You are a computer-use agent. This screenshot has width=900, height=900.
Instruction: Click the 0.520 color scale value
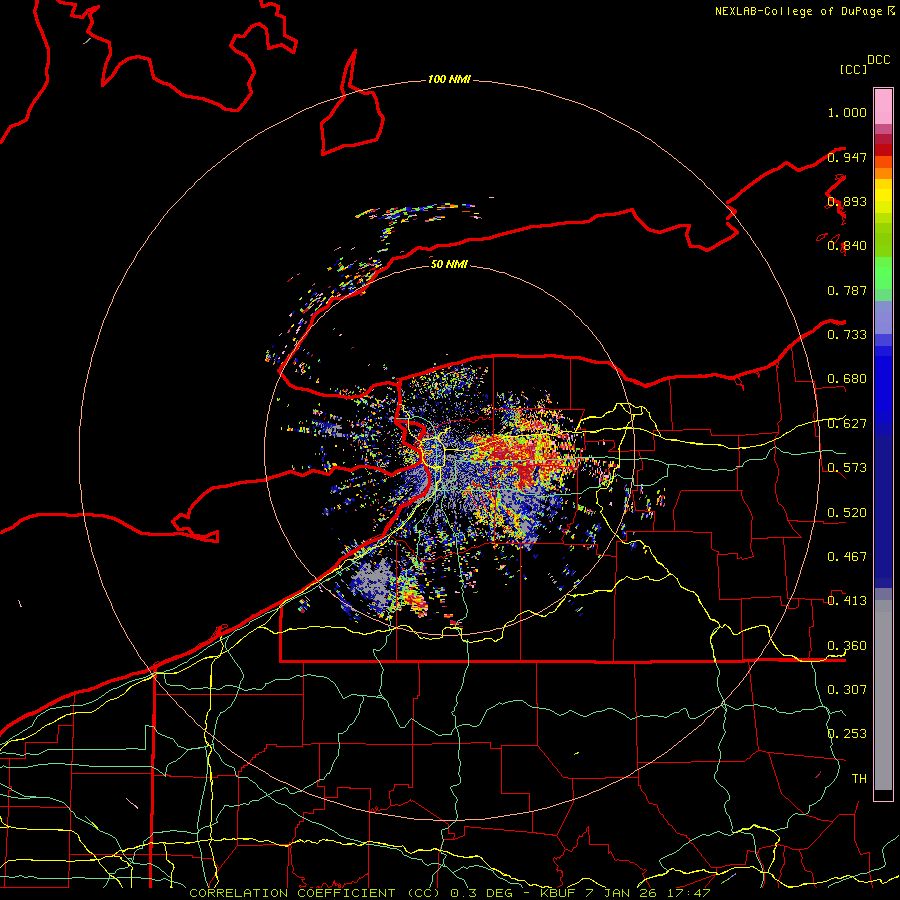point(847,512)
